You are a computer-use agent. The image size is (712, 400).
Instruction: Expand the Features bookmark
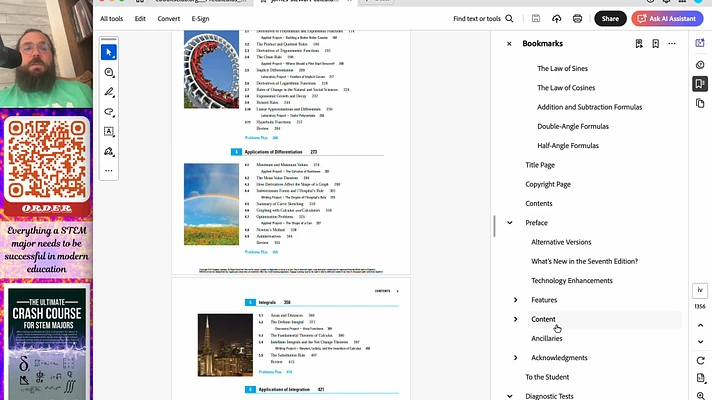[x=515, y=300]
